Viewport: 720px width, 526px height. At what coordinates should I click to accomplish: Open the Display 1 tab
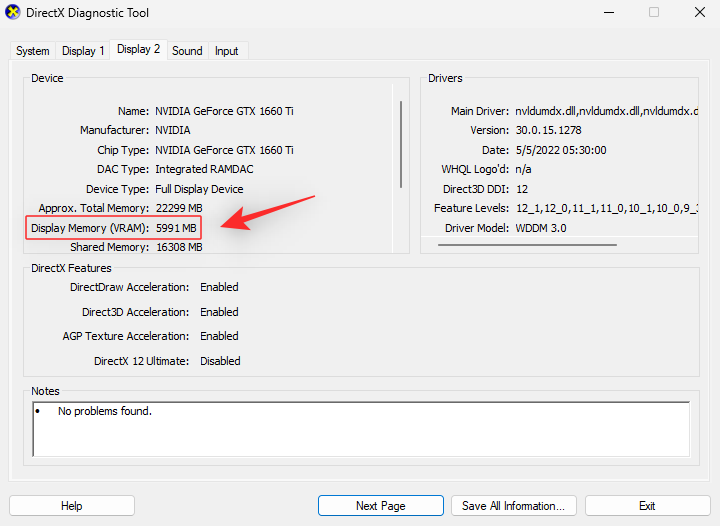83,51
